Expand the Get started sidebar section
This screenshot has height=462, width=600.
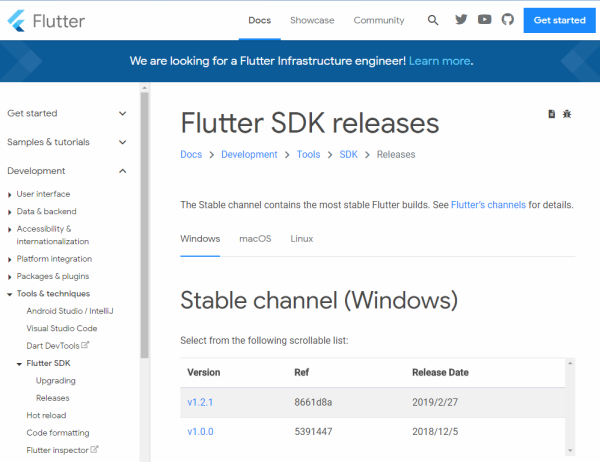122,113
